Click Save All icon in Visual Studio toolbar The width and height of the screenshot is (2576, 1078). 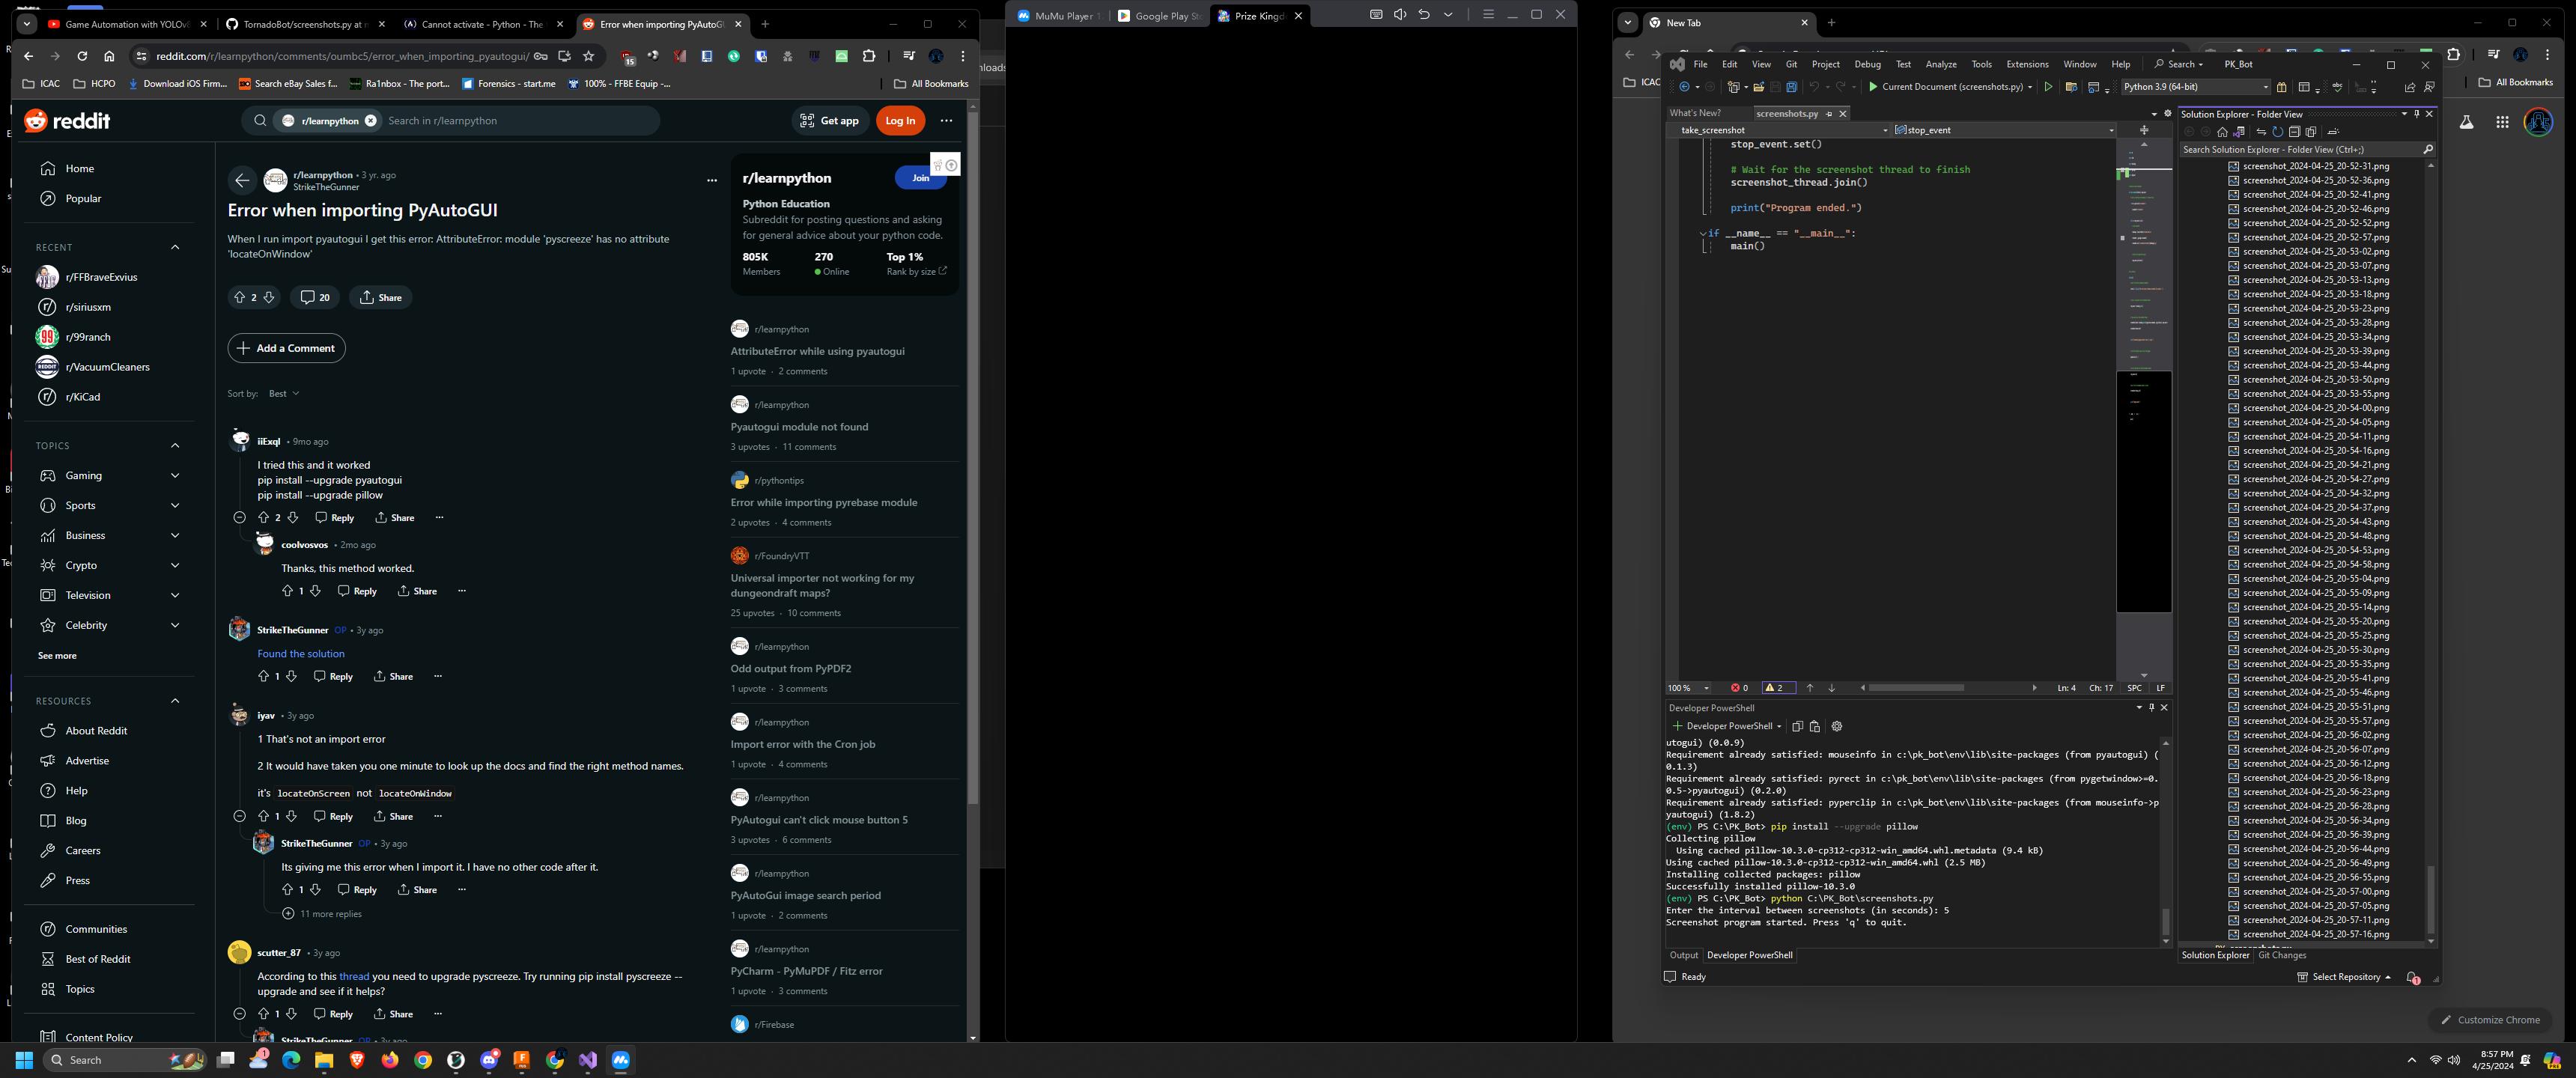(x=1791, y=87)
